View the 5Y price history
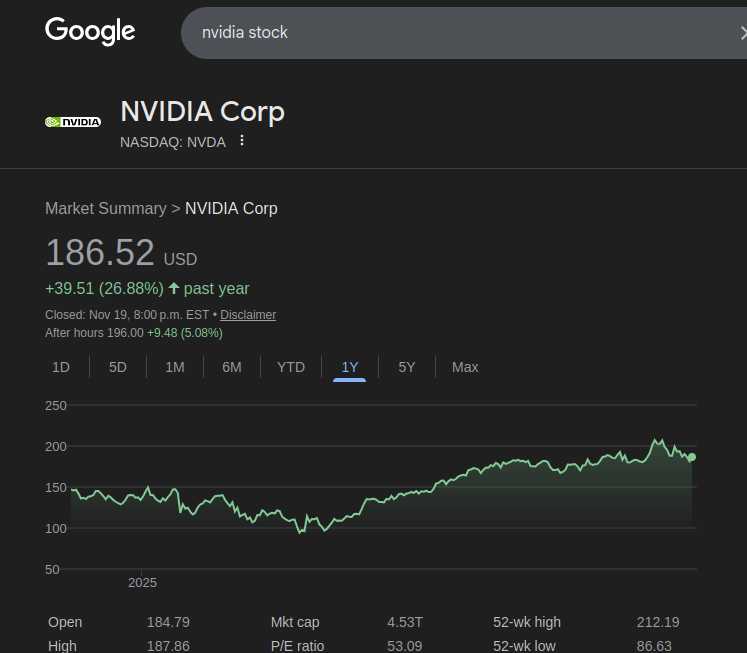 click(407, 367)
